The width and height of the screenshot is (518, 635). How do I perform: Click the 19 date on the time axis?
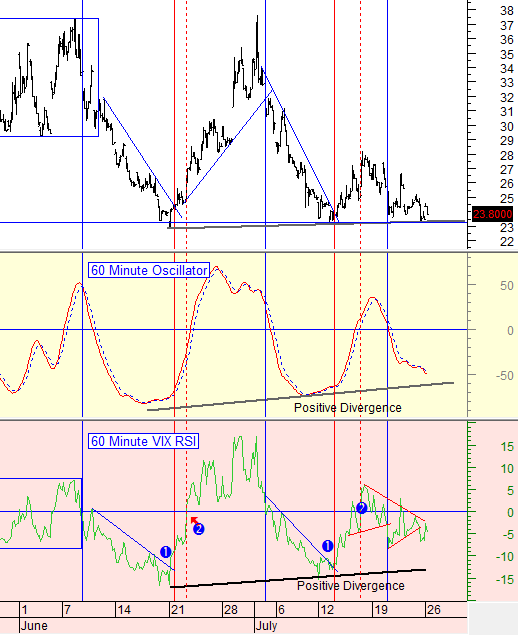tap(381, 609)
